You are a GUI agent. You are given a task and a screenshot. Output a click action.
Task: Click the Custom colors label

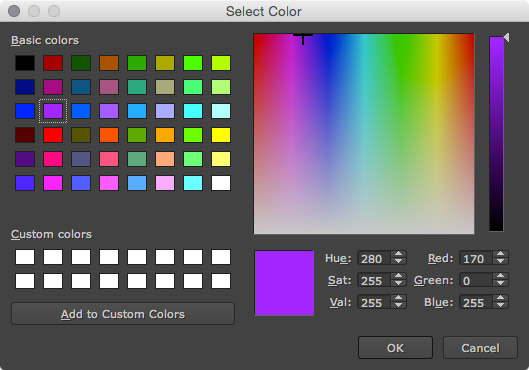click(x=51, y=234)
